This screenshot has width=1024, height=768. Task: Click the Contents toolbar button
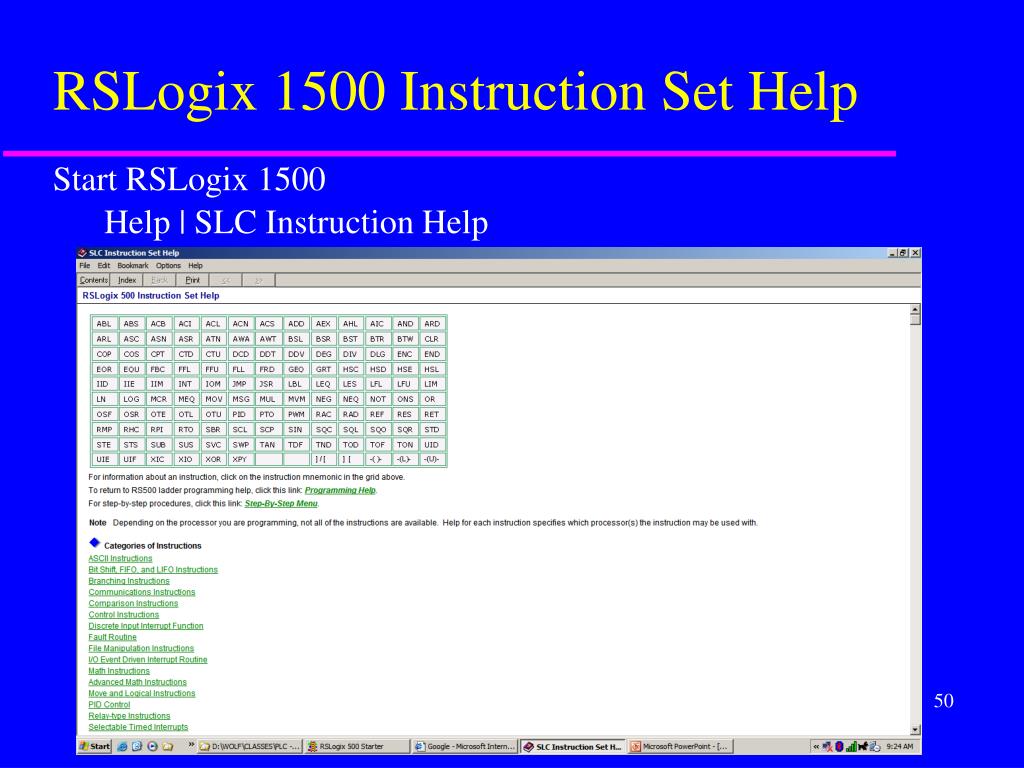click(x=94, y=280)
